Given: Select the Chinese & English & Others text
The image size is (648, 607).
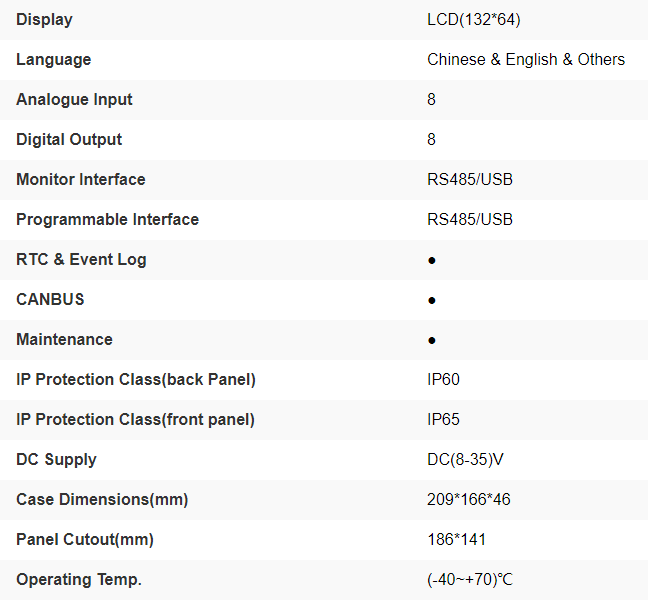Looking at the screenshot, I should (x=526, y=60).
